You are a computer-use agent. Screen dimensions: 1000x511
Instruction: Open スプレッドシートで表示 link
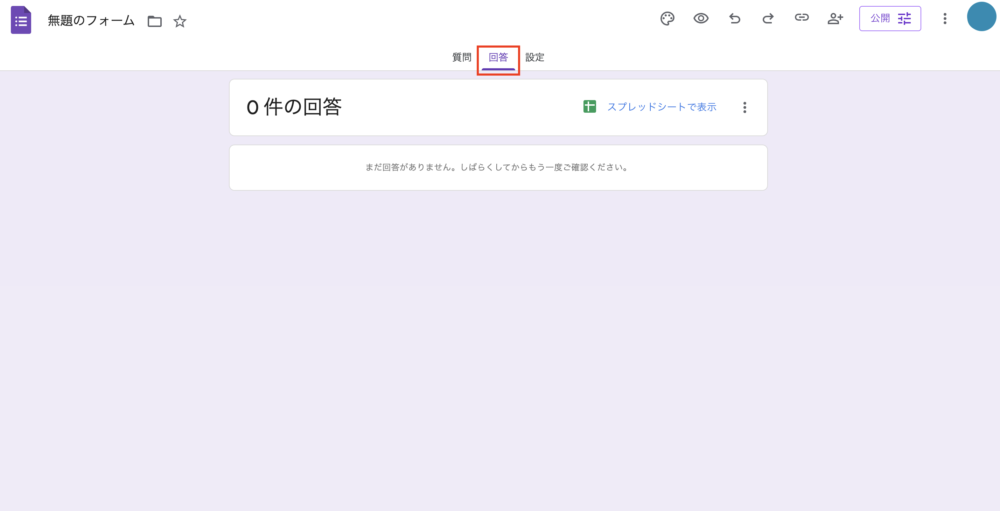click(661, 107)
